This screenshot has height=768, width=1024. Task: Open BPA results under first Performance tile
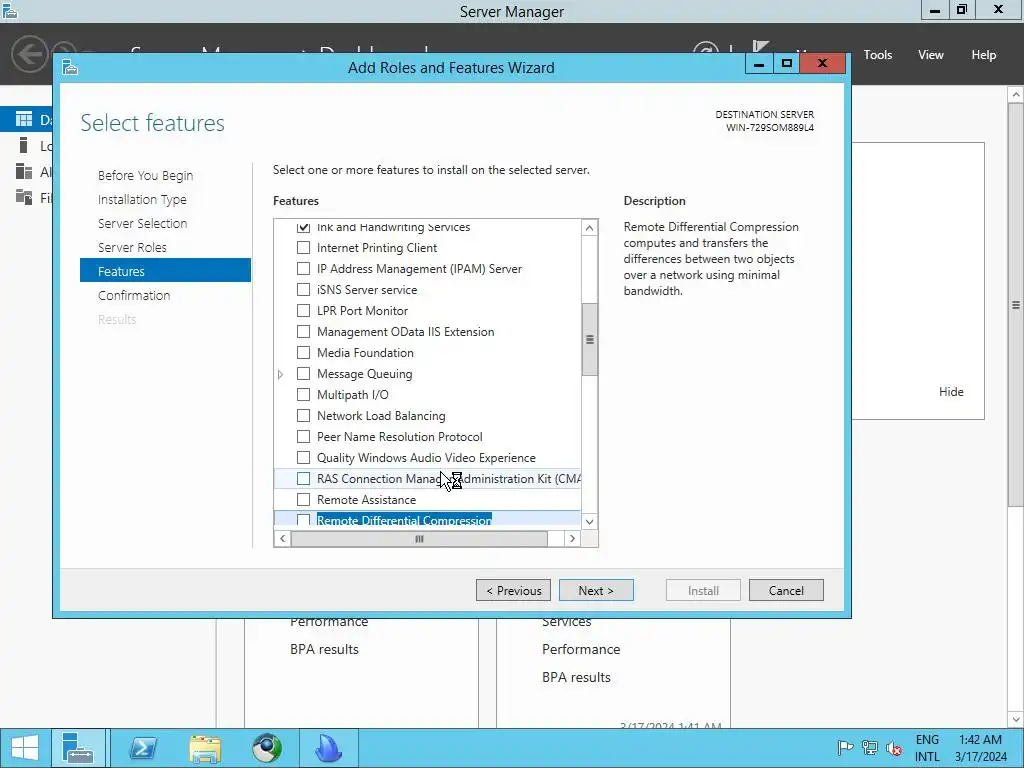pyautogui.click(x=324, y=649)
